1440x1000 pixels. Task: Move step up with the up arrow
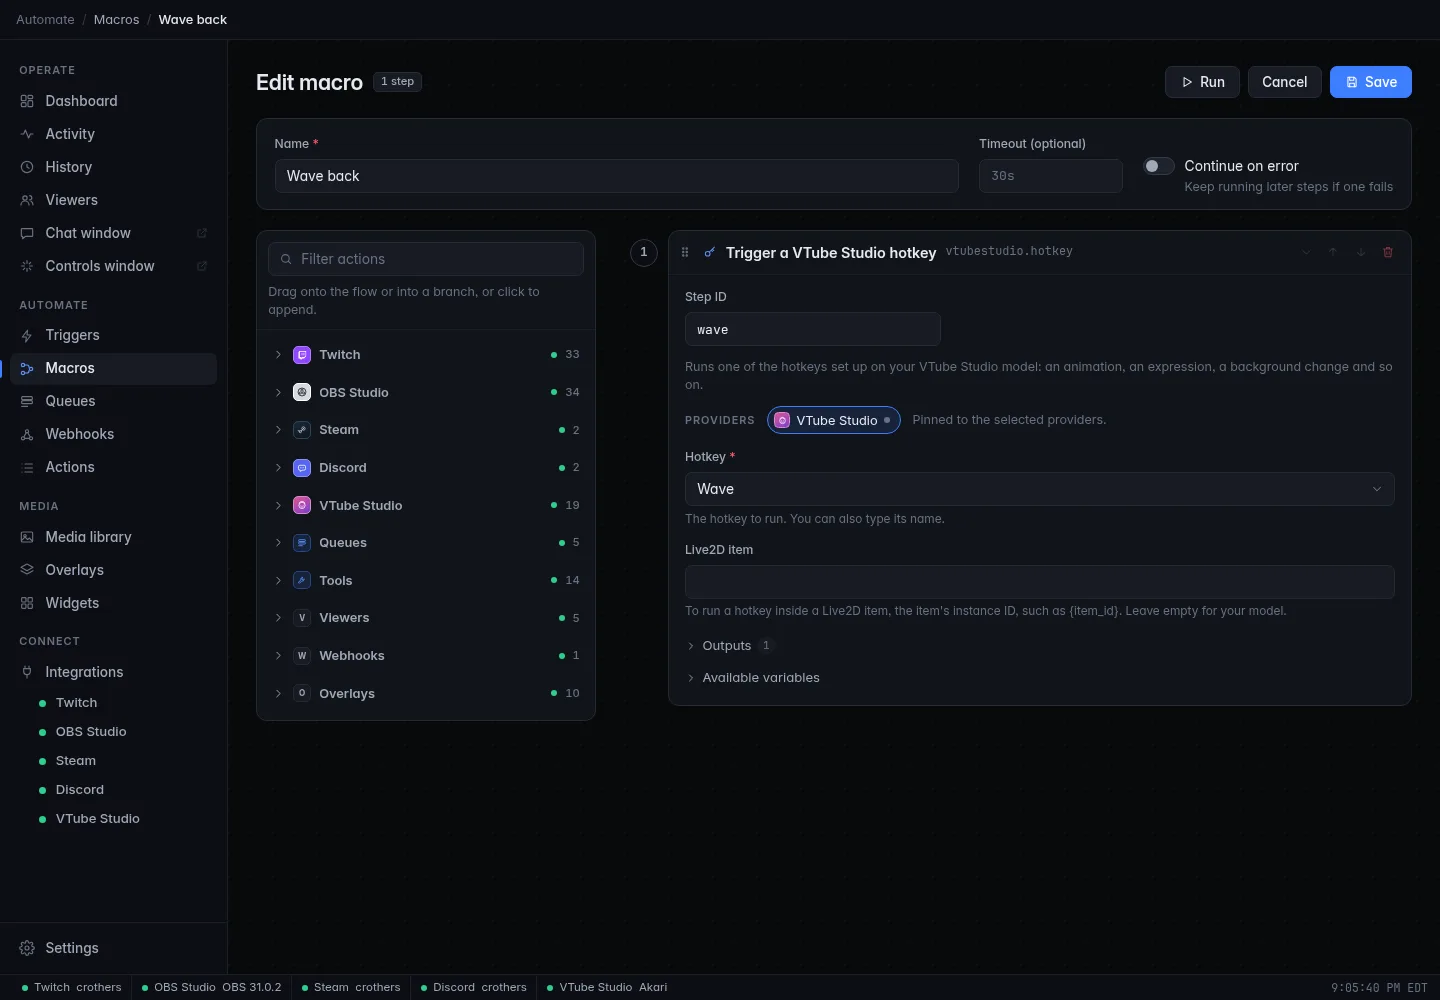1333,252
